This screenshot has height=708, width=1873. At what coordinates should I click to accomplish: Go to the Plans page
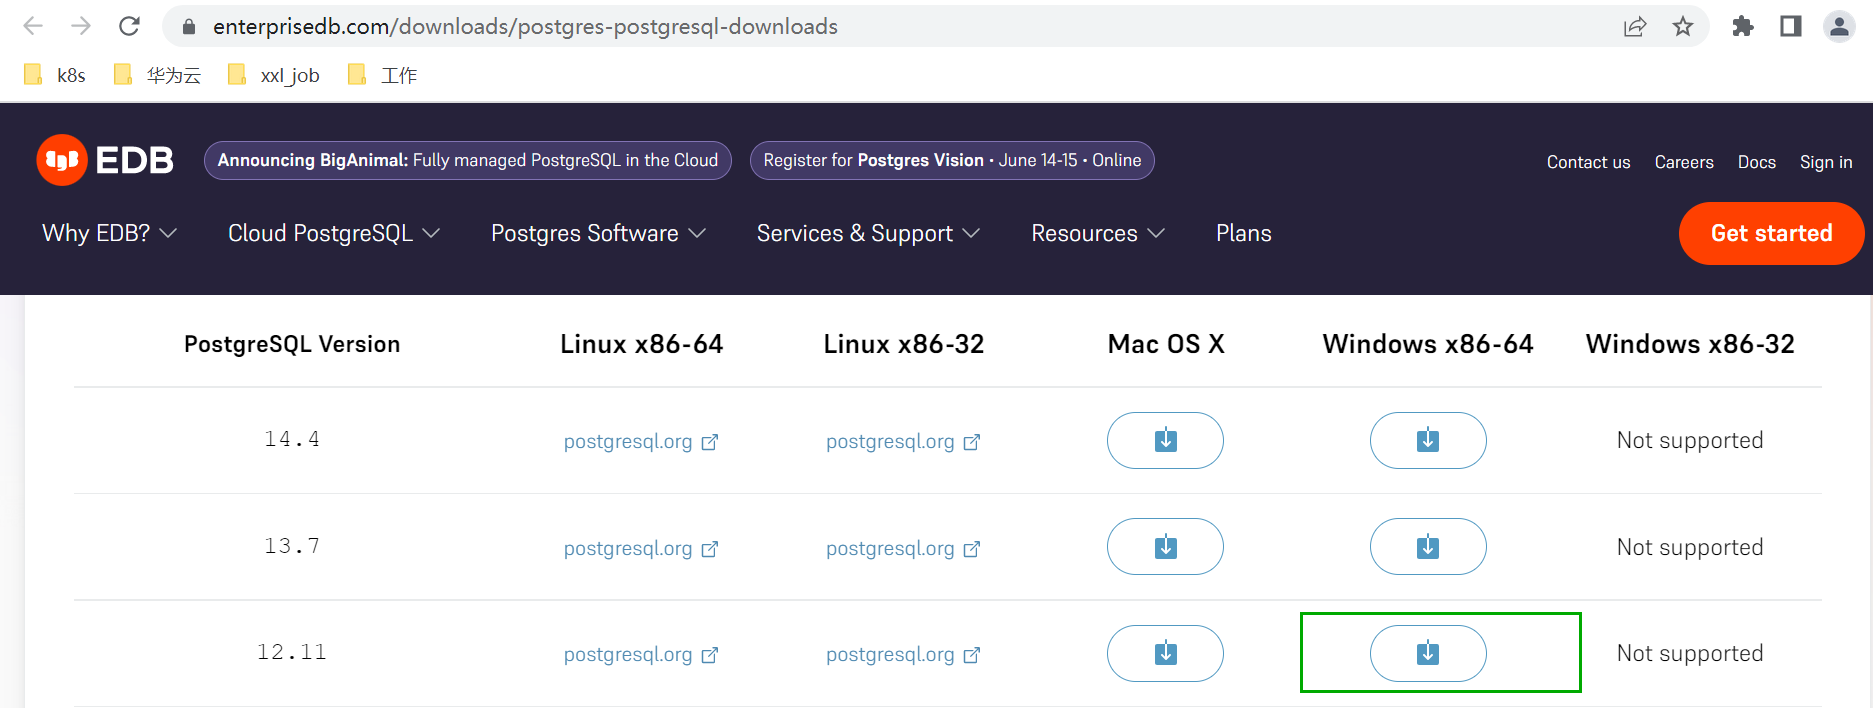pos(1243,233)
